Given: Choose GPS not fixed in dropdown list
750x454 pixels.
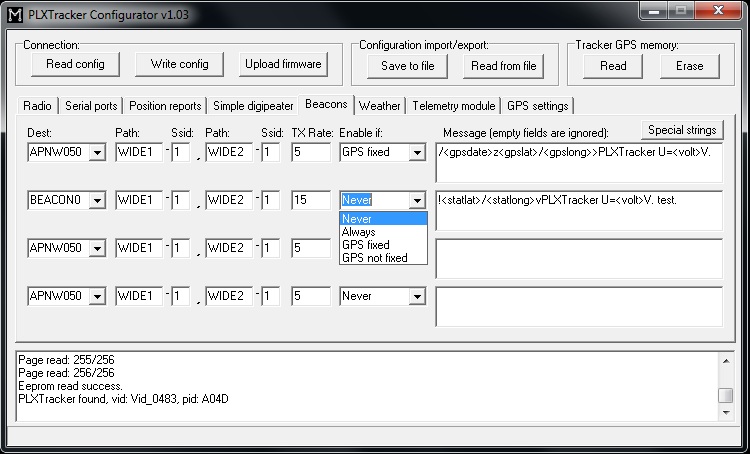Looking at the screenshot, I should coord(383,257).
